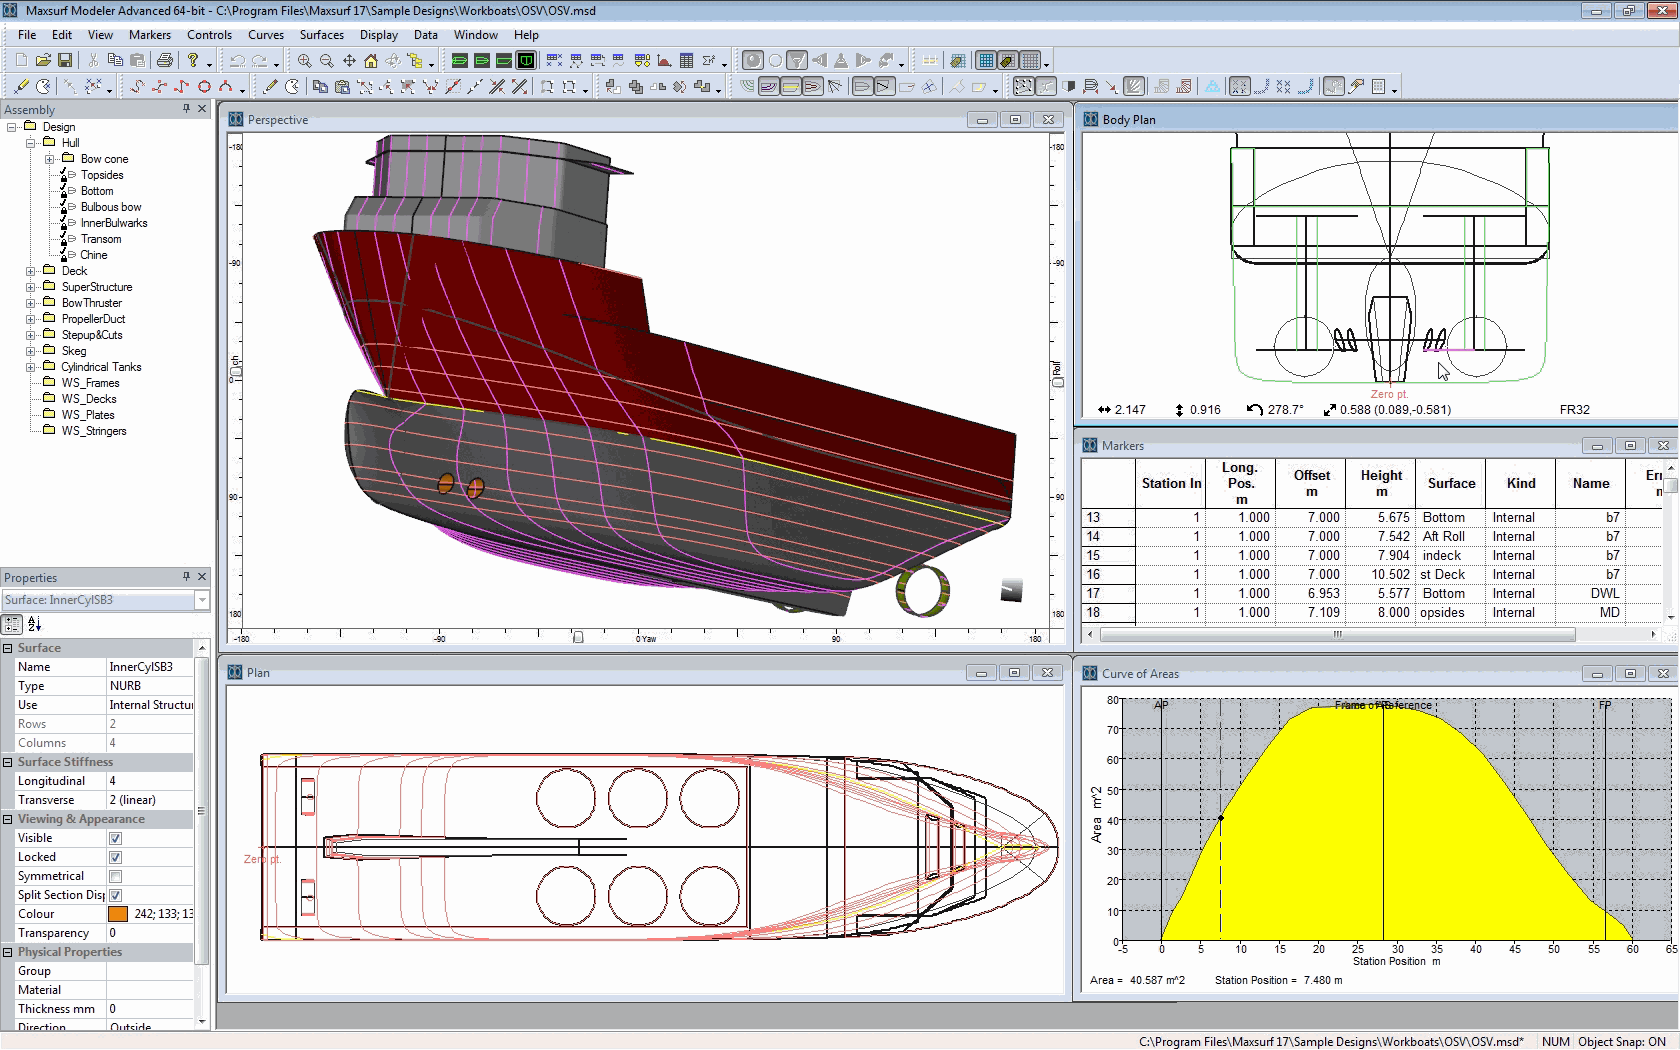The width and height of the screenshot is (1680, 1050).
Task: Disable the Split Section Display checkbox
Action: (116, 895)
